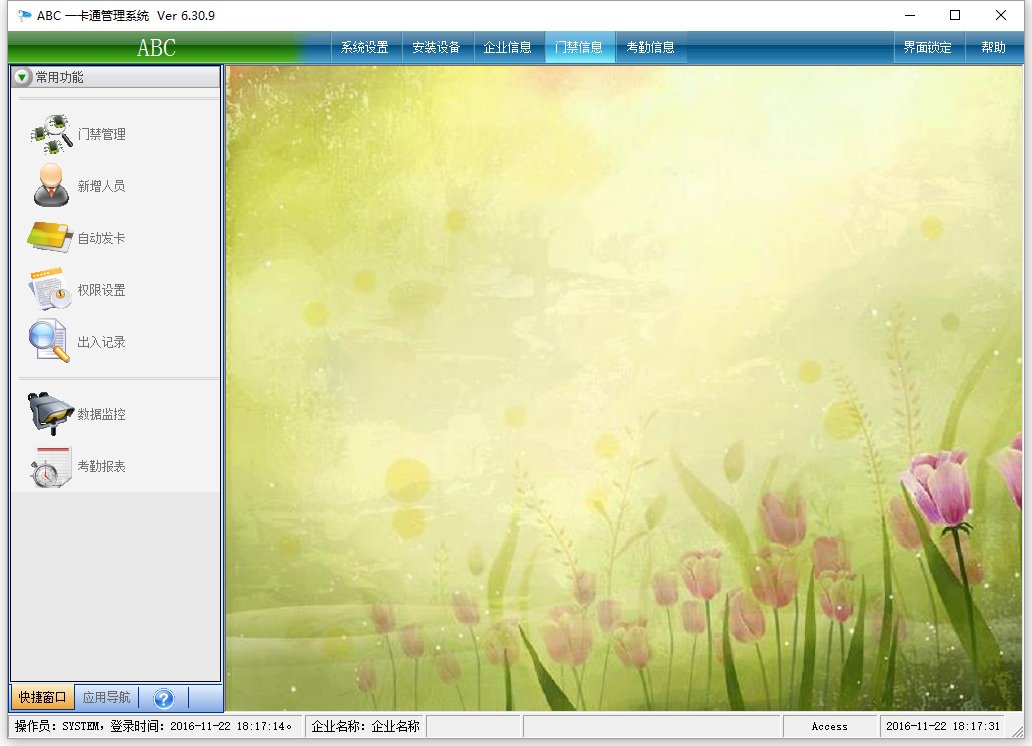Open 权限设置 permissions document icon
This screenshot has height=746, width=1032.
[49, 290]
